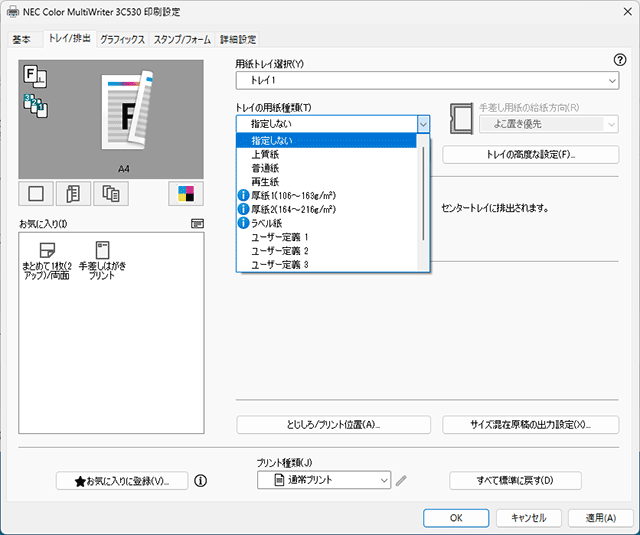The width and height of the screenshot is (640, 535).
Task: Select ユーザー定義 3 option
Action: 327,264
